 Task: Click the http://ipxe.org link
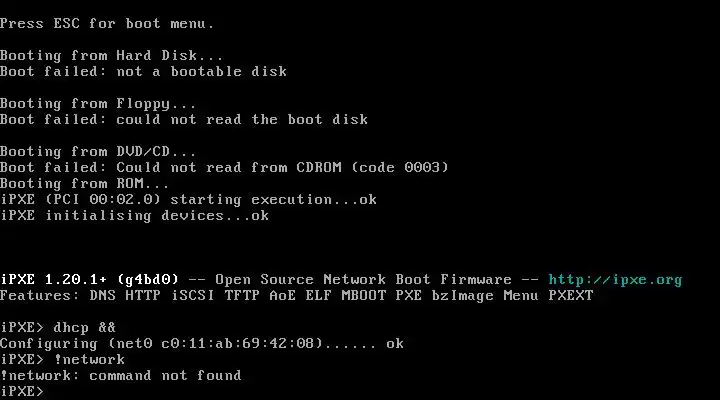tap(615, 280)
